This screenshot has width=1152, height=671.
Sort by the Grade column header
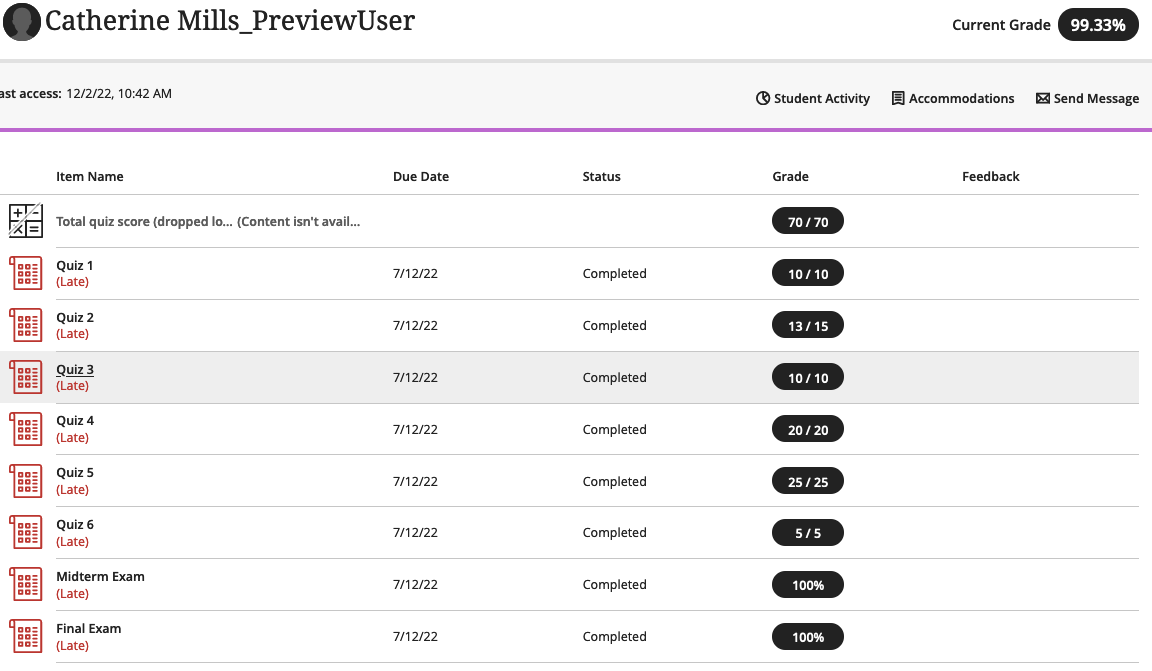pos(790,176)
